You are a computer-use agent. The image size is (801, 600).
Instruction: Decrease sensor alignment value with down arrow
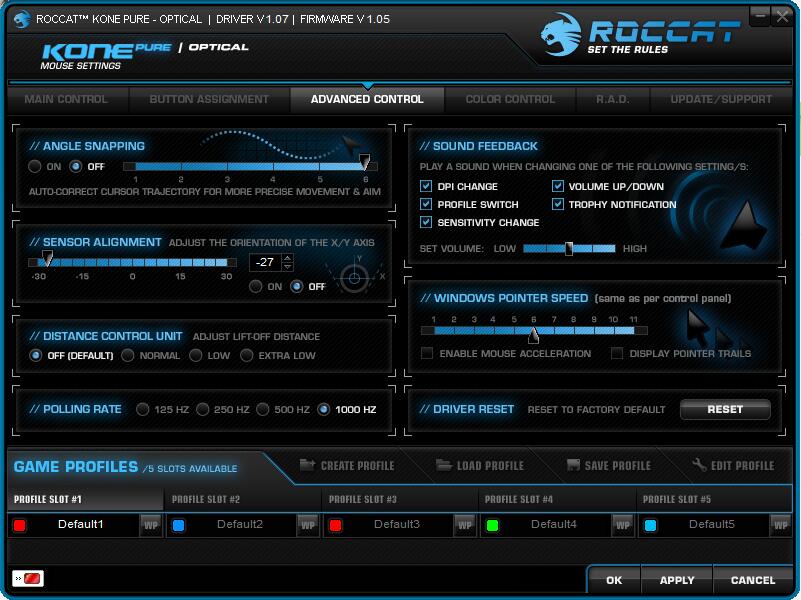pos(288,267)
